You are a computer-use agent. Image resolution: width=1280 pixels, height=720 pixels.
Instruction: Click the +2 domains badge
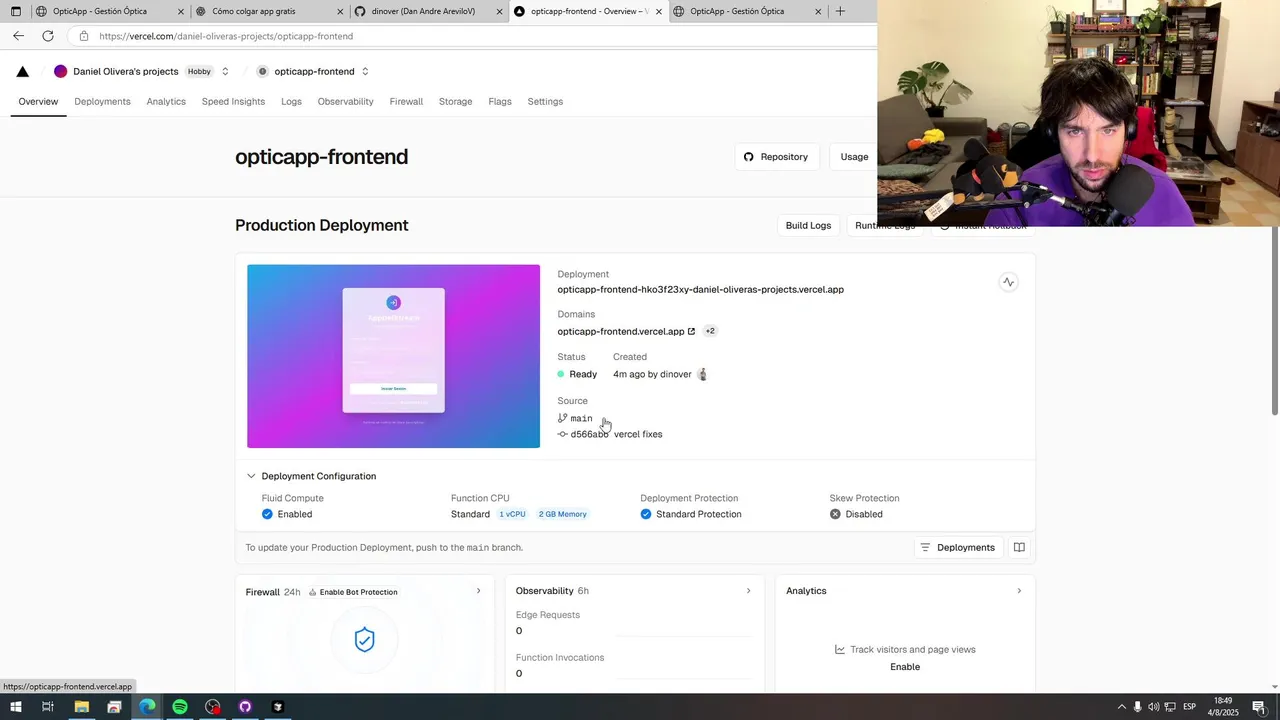coord(710,331)
